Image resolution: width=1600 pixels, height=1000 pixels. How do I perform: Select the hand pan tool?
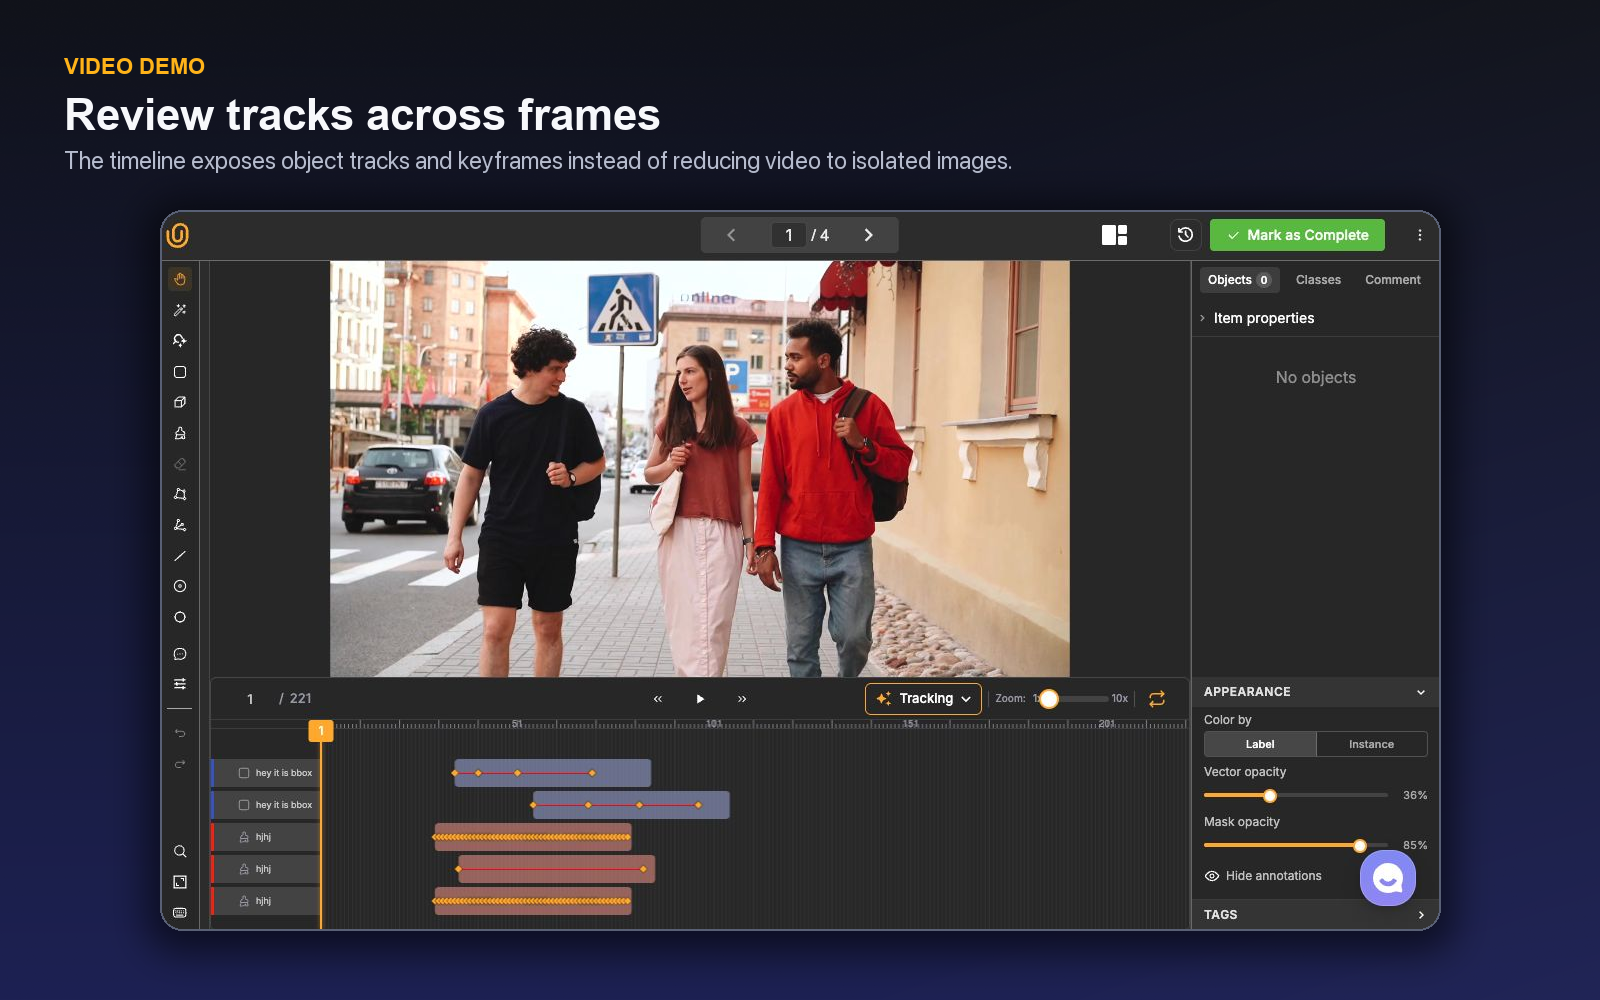pyautogui.click(x=180, y=279)
